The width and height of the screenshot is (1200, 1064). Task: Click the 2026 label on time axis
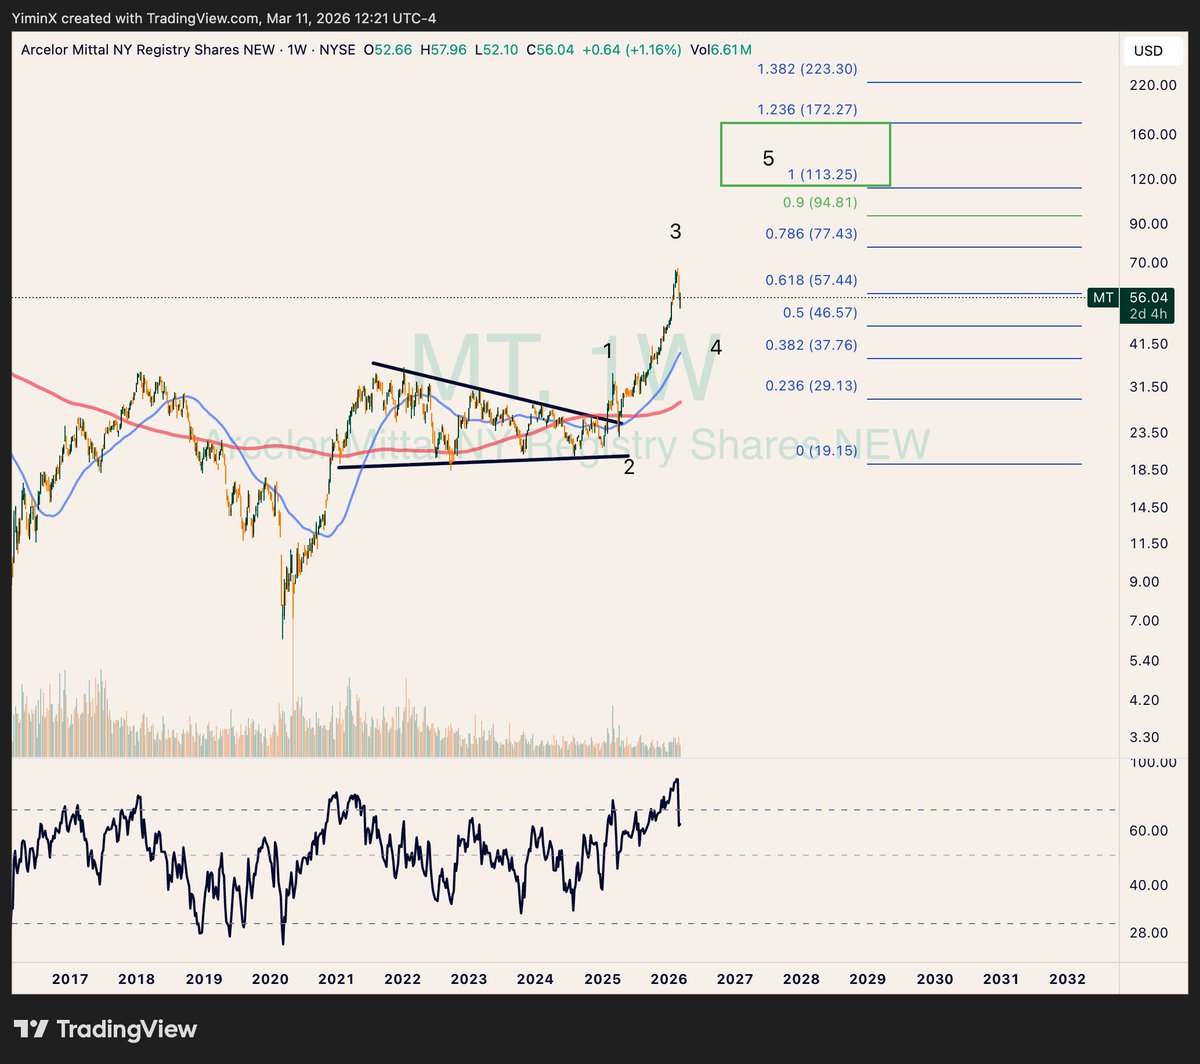[x=668, y=979]
